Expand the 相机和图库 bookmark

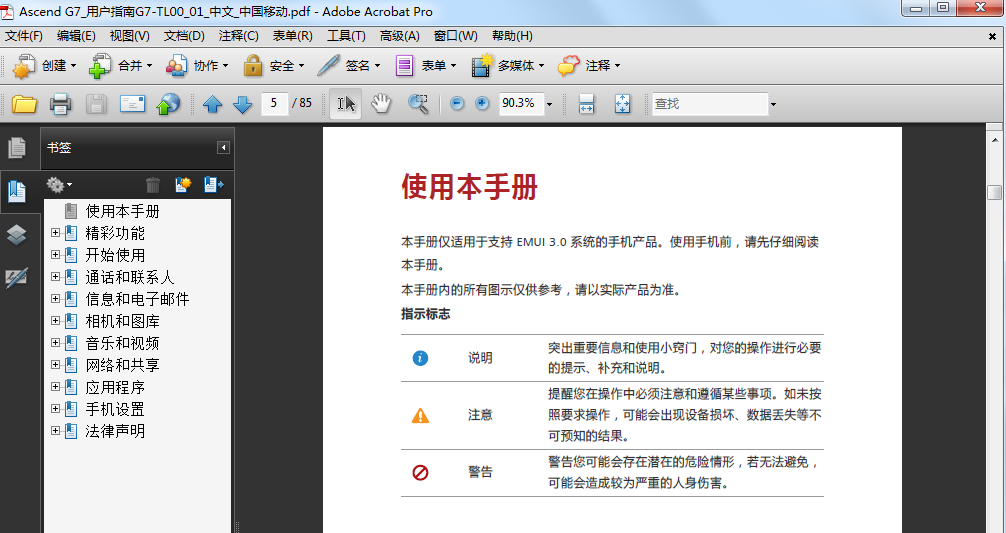56,320
